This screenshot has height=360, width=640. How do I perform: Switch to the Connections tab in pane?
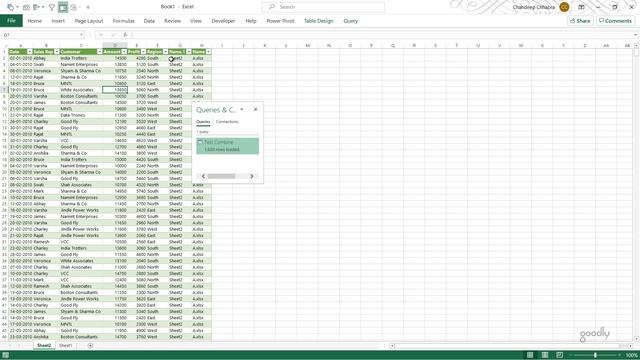[227, 122]
